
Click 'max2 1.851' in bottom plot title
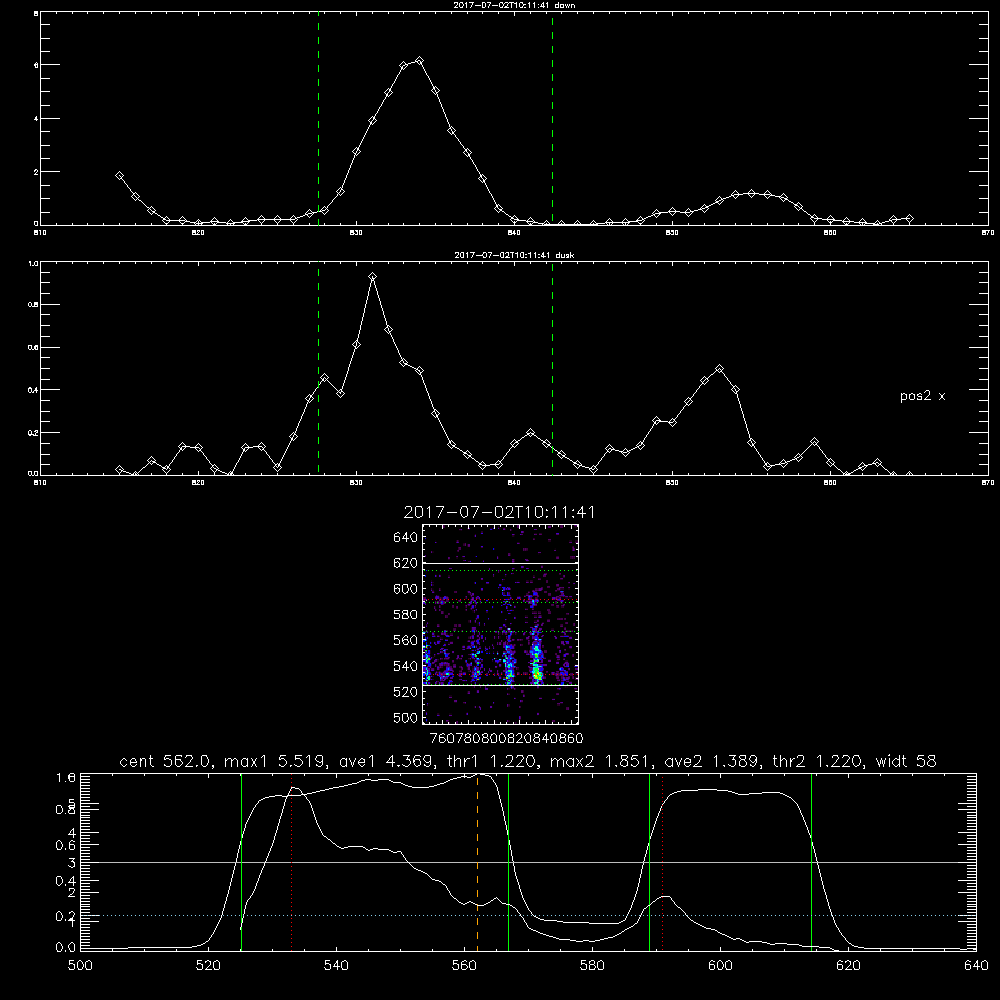point(601,761)
